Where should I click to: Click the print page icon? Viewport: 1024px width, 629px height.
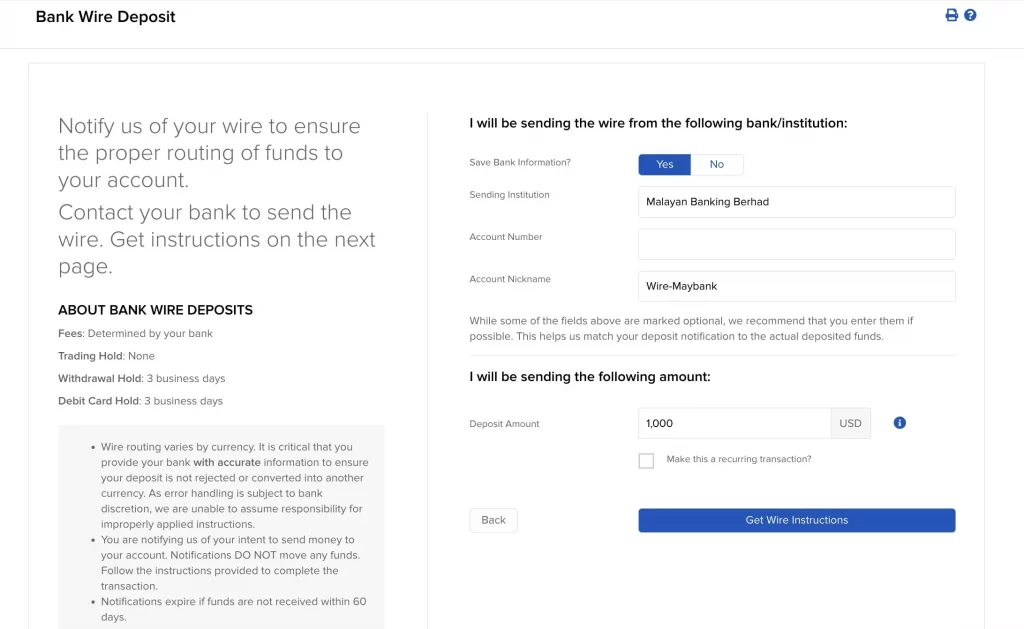(951, 15)
